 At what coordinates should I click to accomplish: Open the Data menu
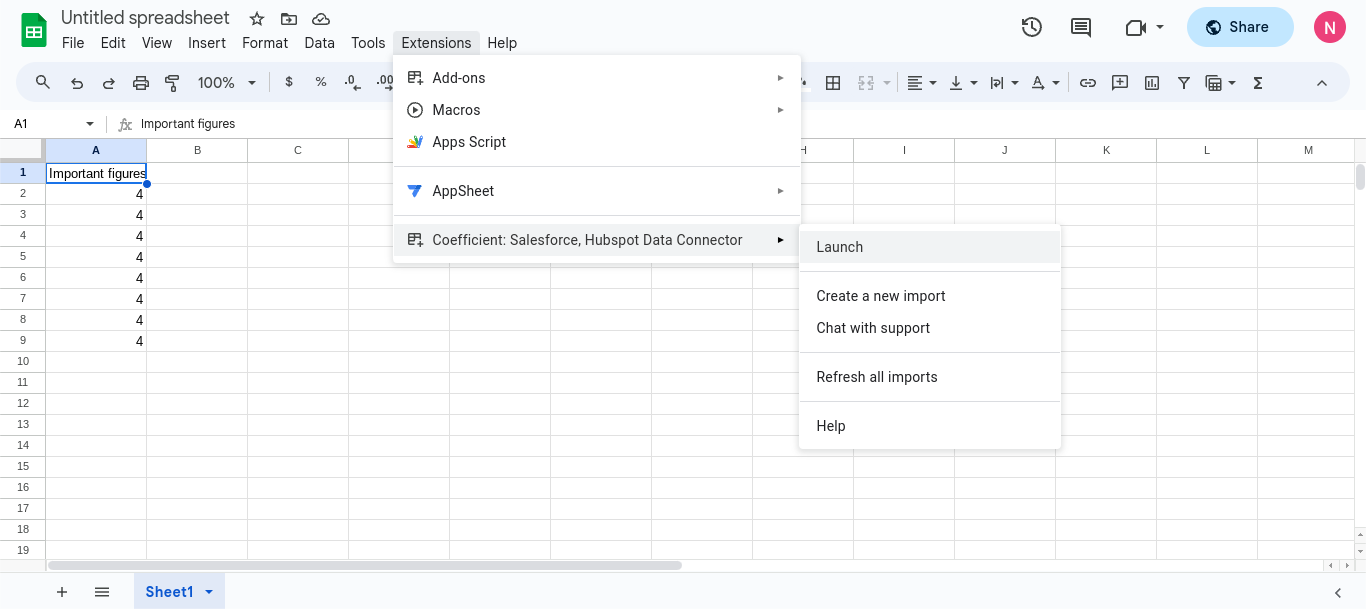click(319, 43)
